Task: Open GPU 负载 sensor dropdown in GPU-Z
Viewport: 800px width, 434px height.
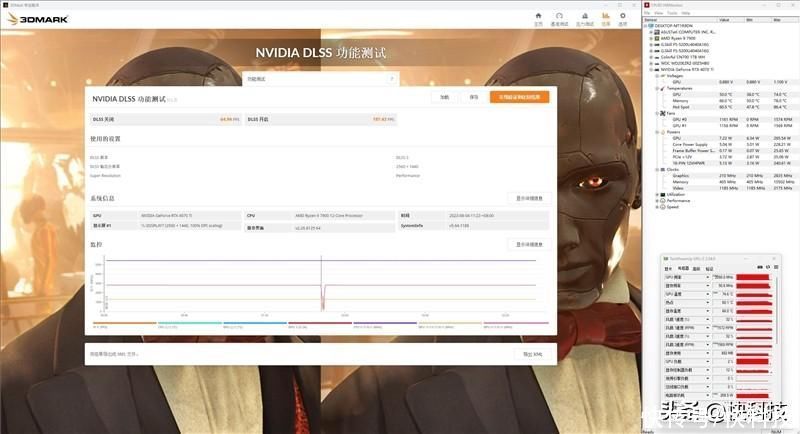Action: tap(708, 361)
